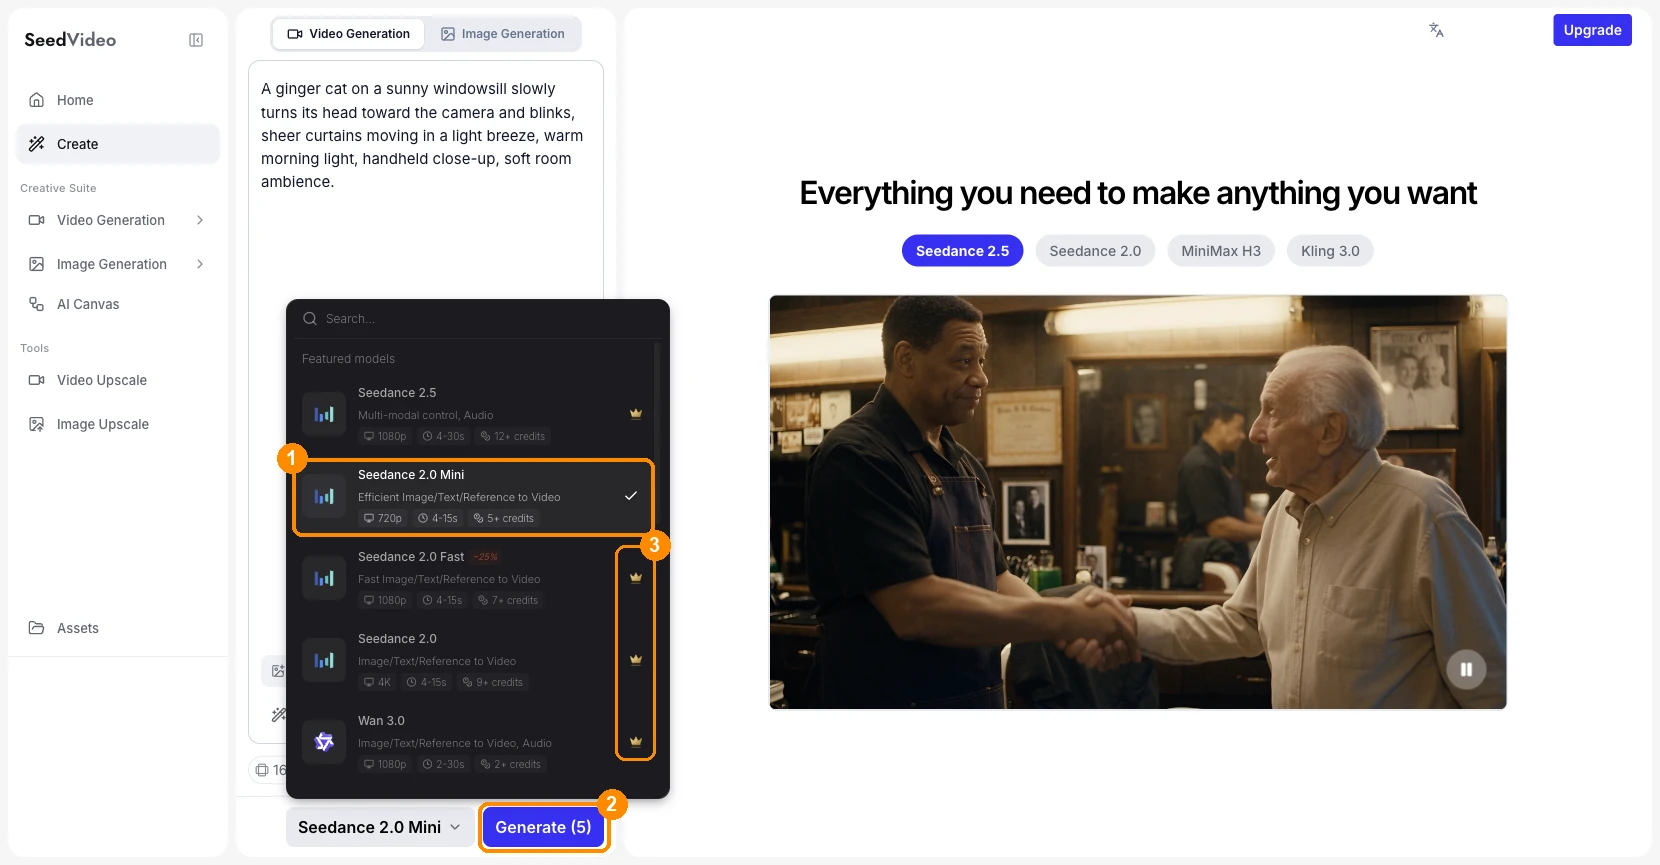Pause the preview video
Screen dimensions: 1660x865
tap(1466, 669)
